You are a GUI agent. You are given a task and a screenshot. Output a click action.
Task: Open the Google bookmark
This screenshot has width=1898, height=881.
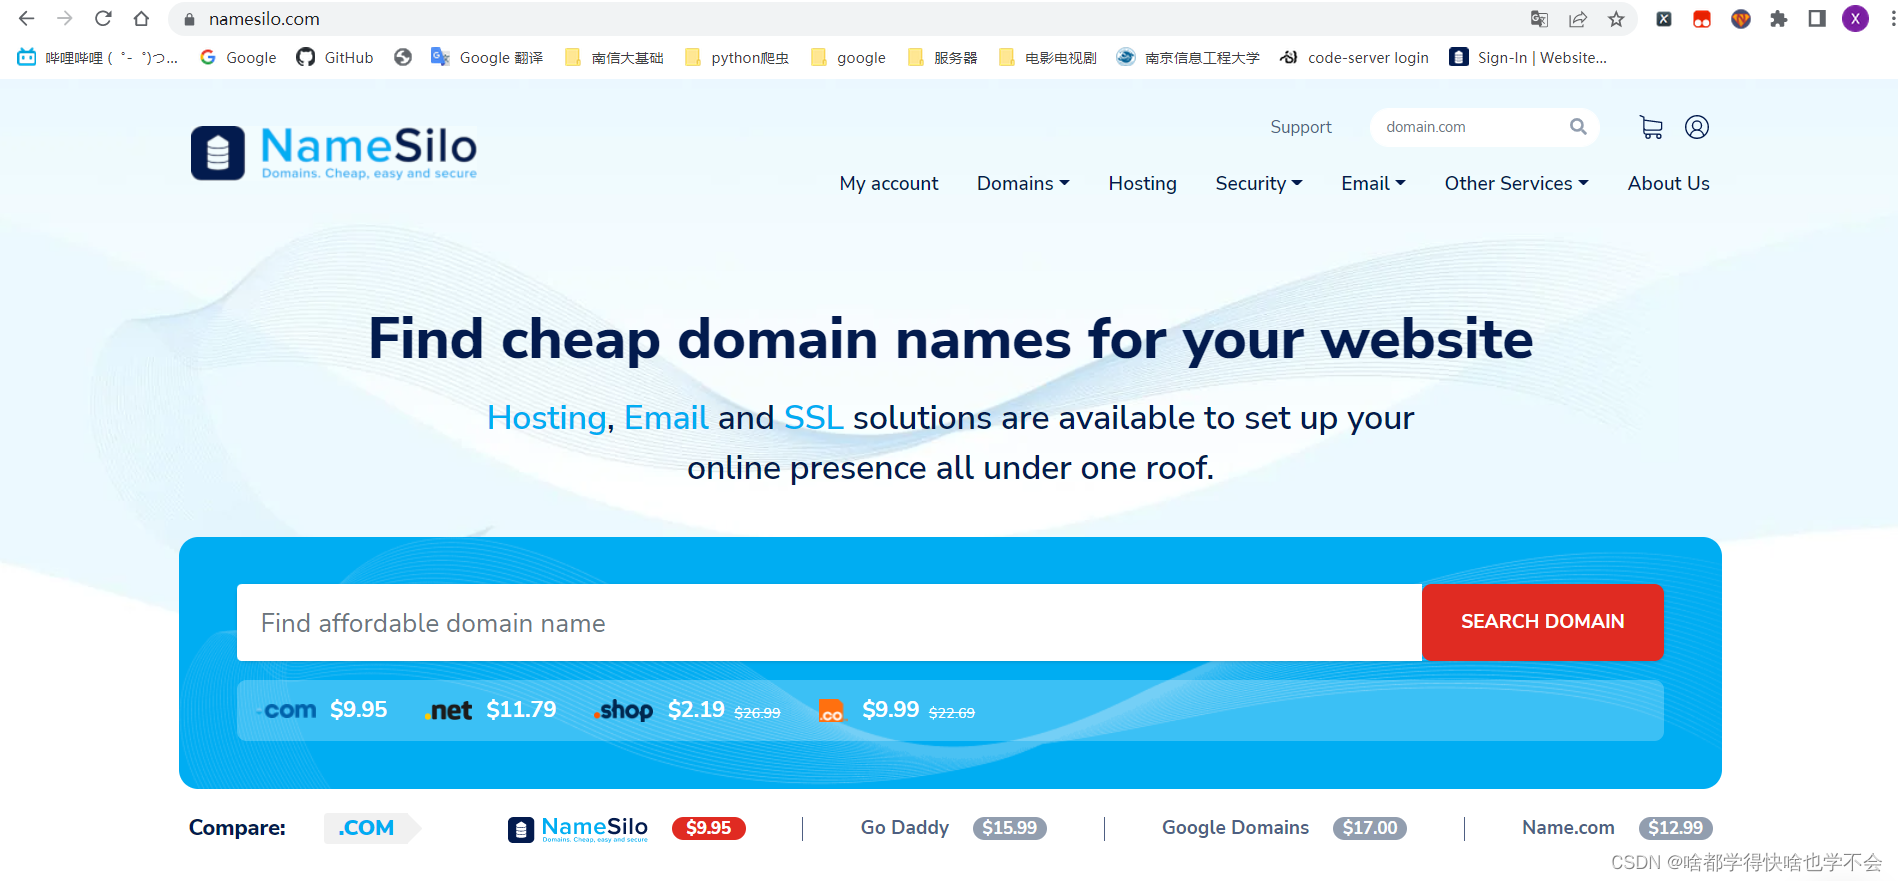pyautogui.click(x=238, y=58)
